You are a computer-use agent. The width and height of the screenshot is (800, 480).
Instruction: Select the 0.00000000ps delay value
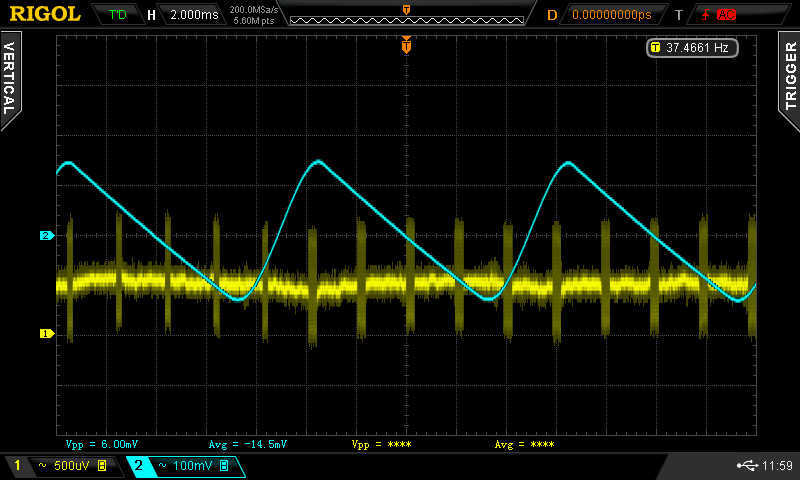pyautogui.click(x=612, y=15)
